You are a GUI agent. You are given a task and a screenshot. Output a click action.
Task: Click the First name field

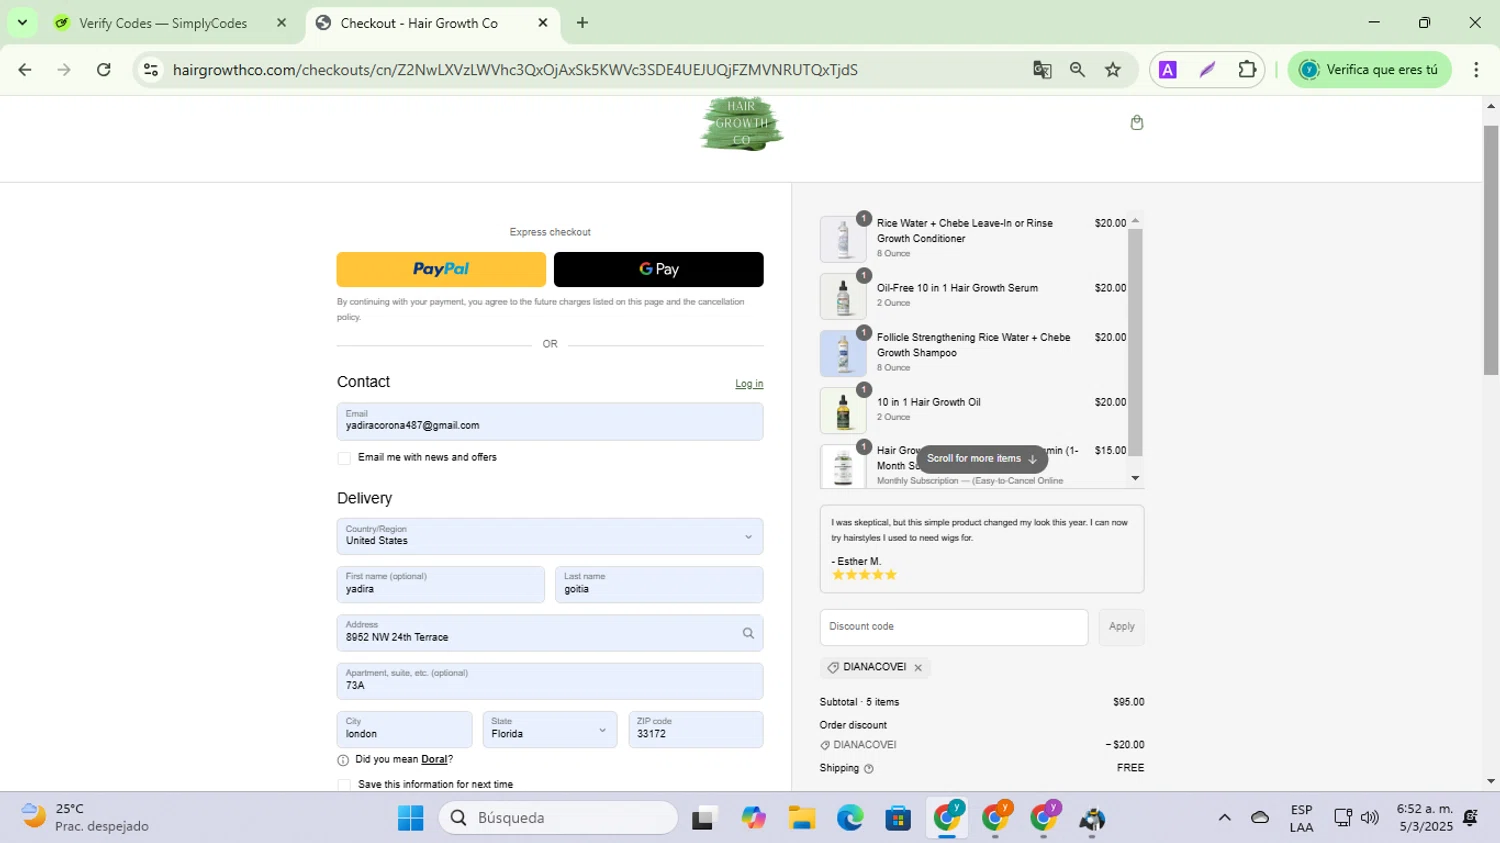(x=441, y=584)
